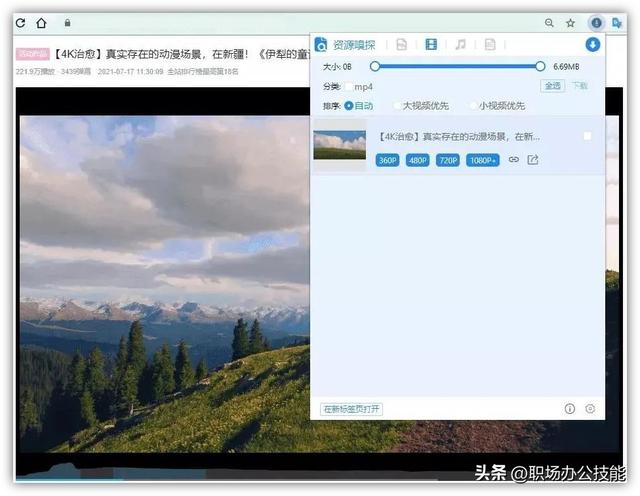Adjust the maximum size slider handle

click(540, 66)
